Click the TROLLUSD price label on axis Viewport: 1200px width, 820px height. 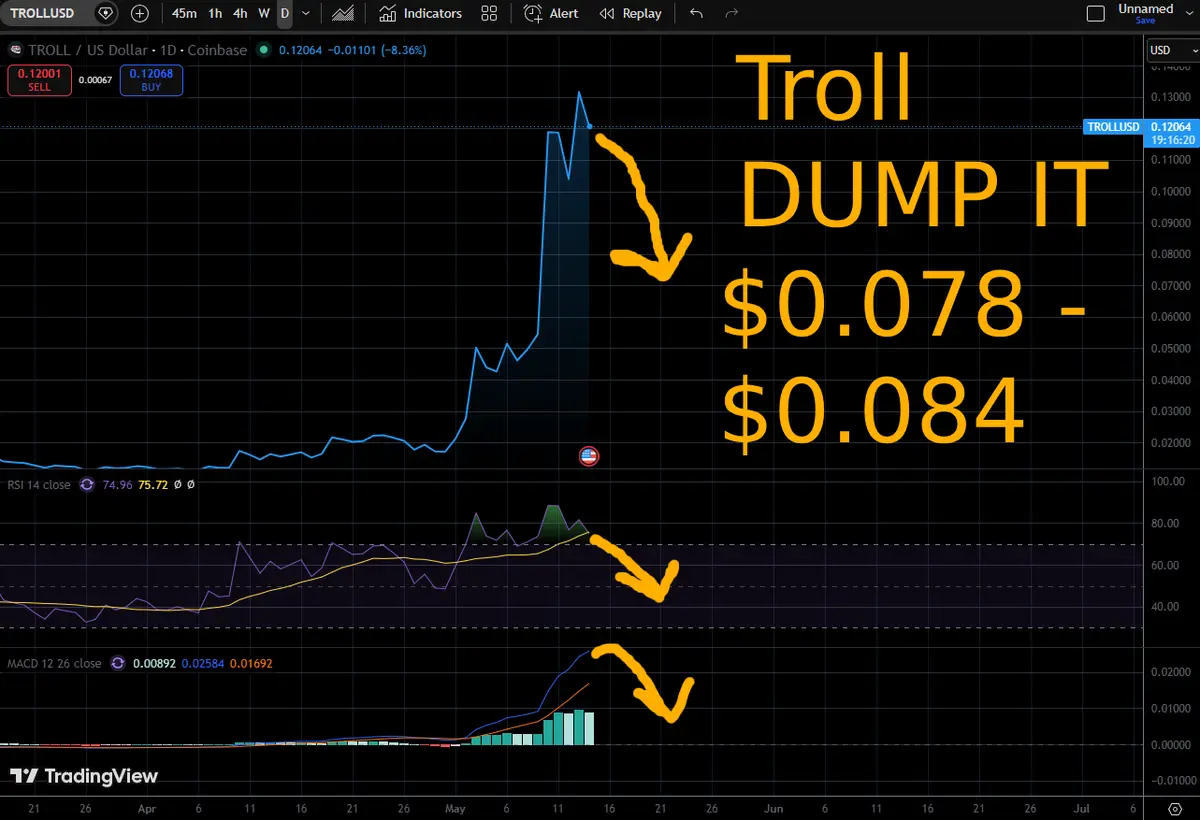1114,127
